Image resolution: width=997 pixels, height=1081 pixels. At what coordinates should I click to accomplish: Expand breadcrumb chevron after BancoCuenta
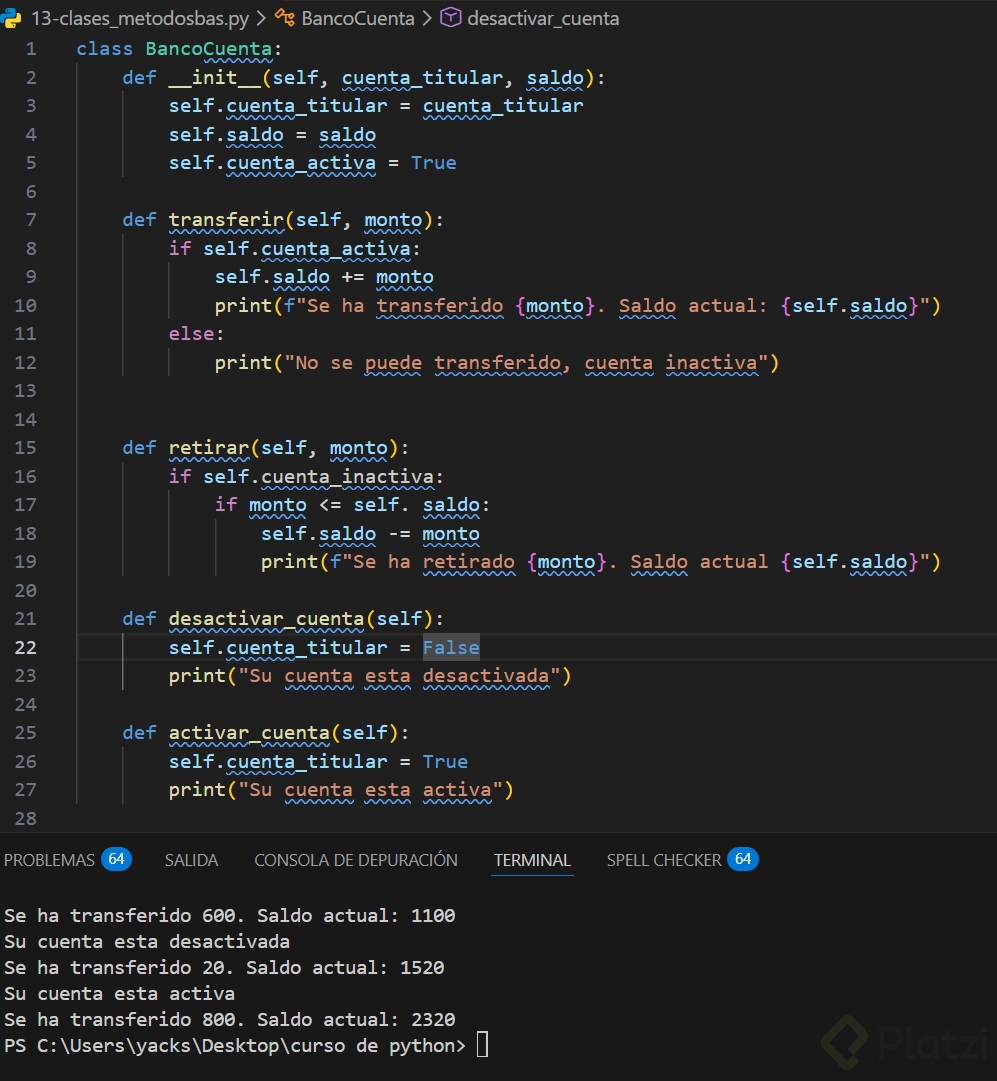point(427,19)
